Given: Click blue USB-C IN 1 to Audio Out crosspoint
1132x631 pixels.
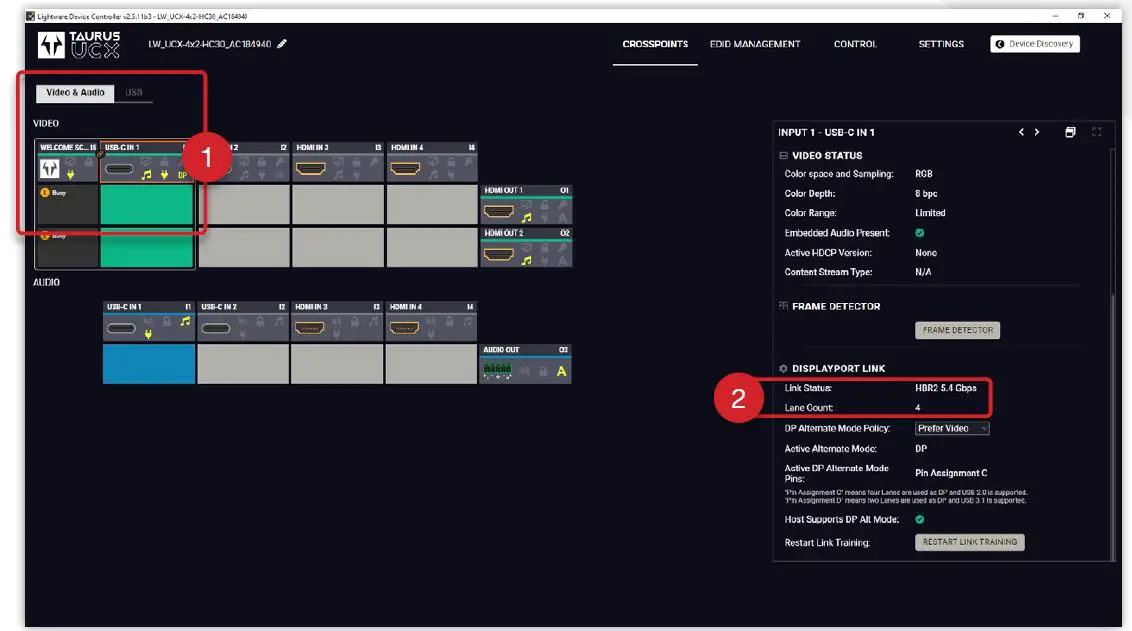Looking at the screenshot, I should tap(149, 363).
